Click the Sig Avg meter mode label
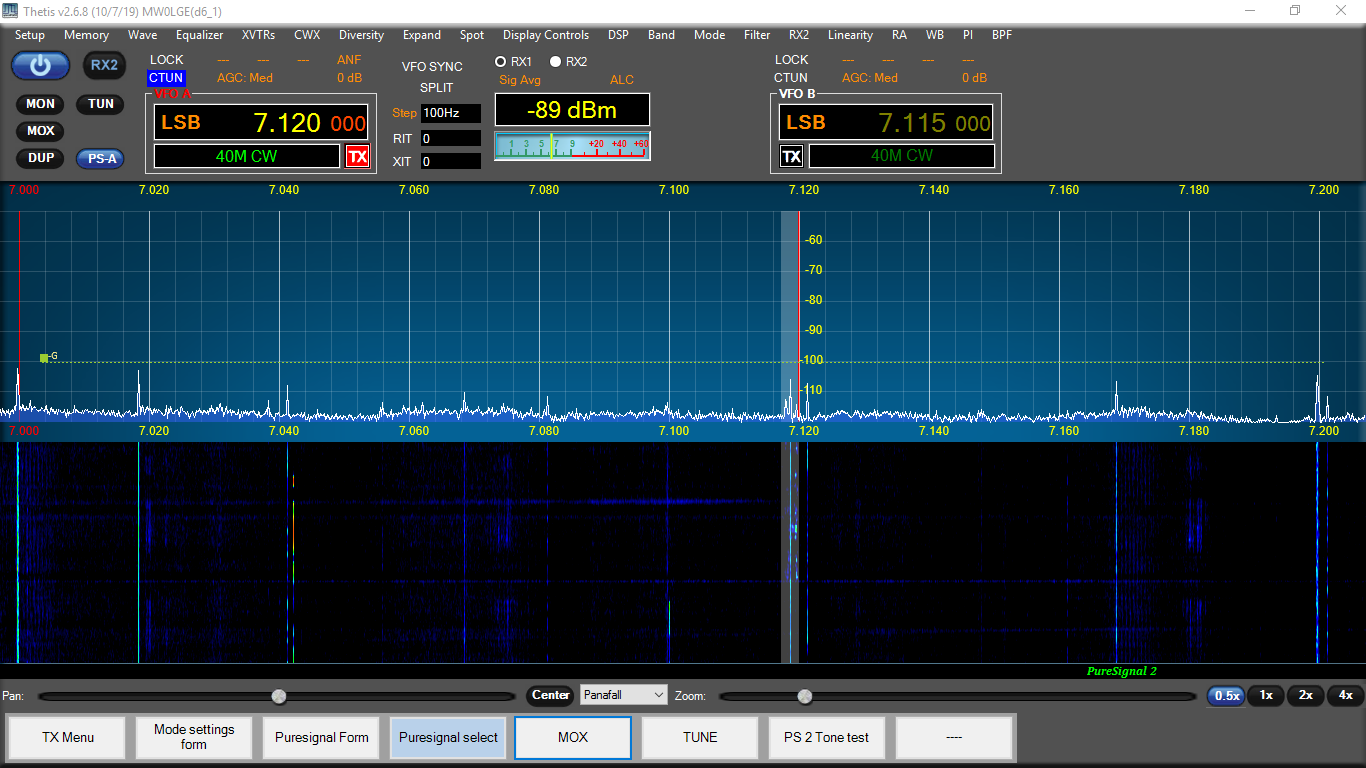 tap(520, 80)
